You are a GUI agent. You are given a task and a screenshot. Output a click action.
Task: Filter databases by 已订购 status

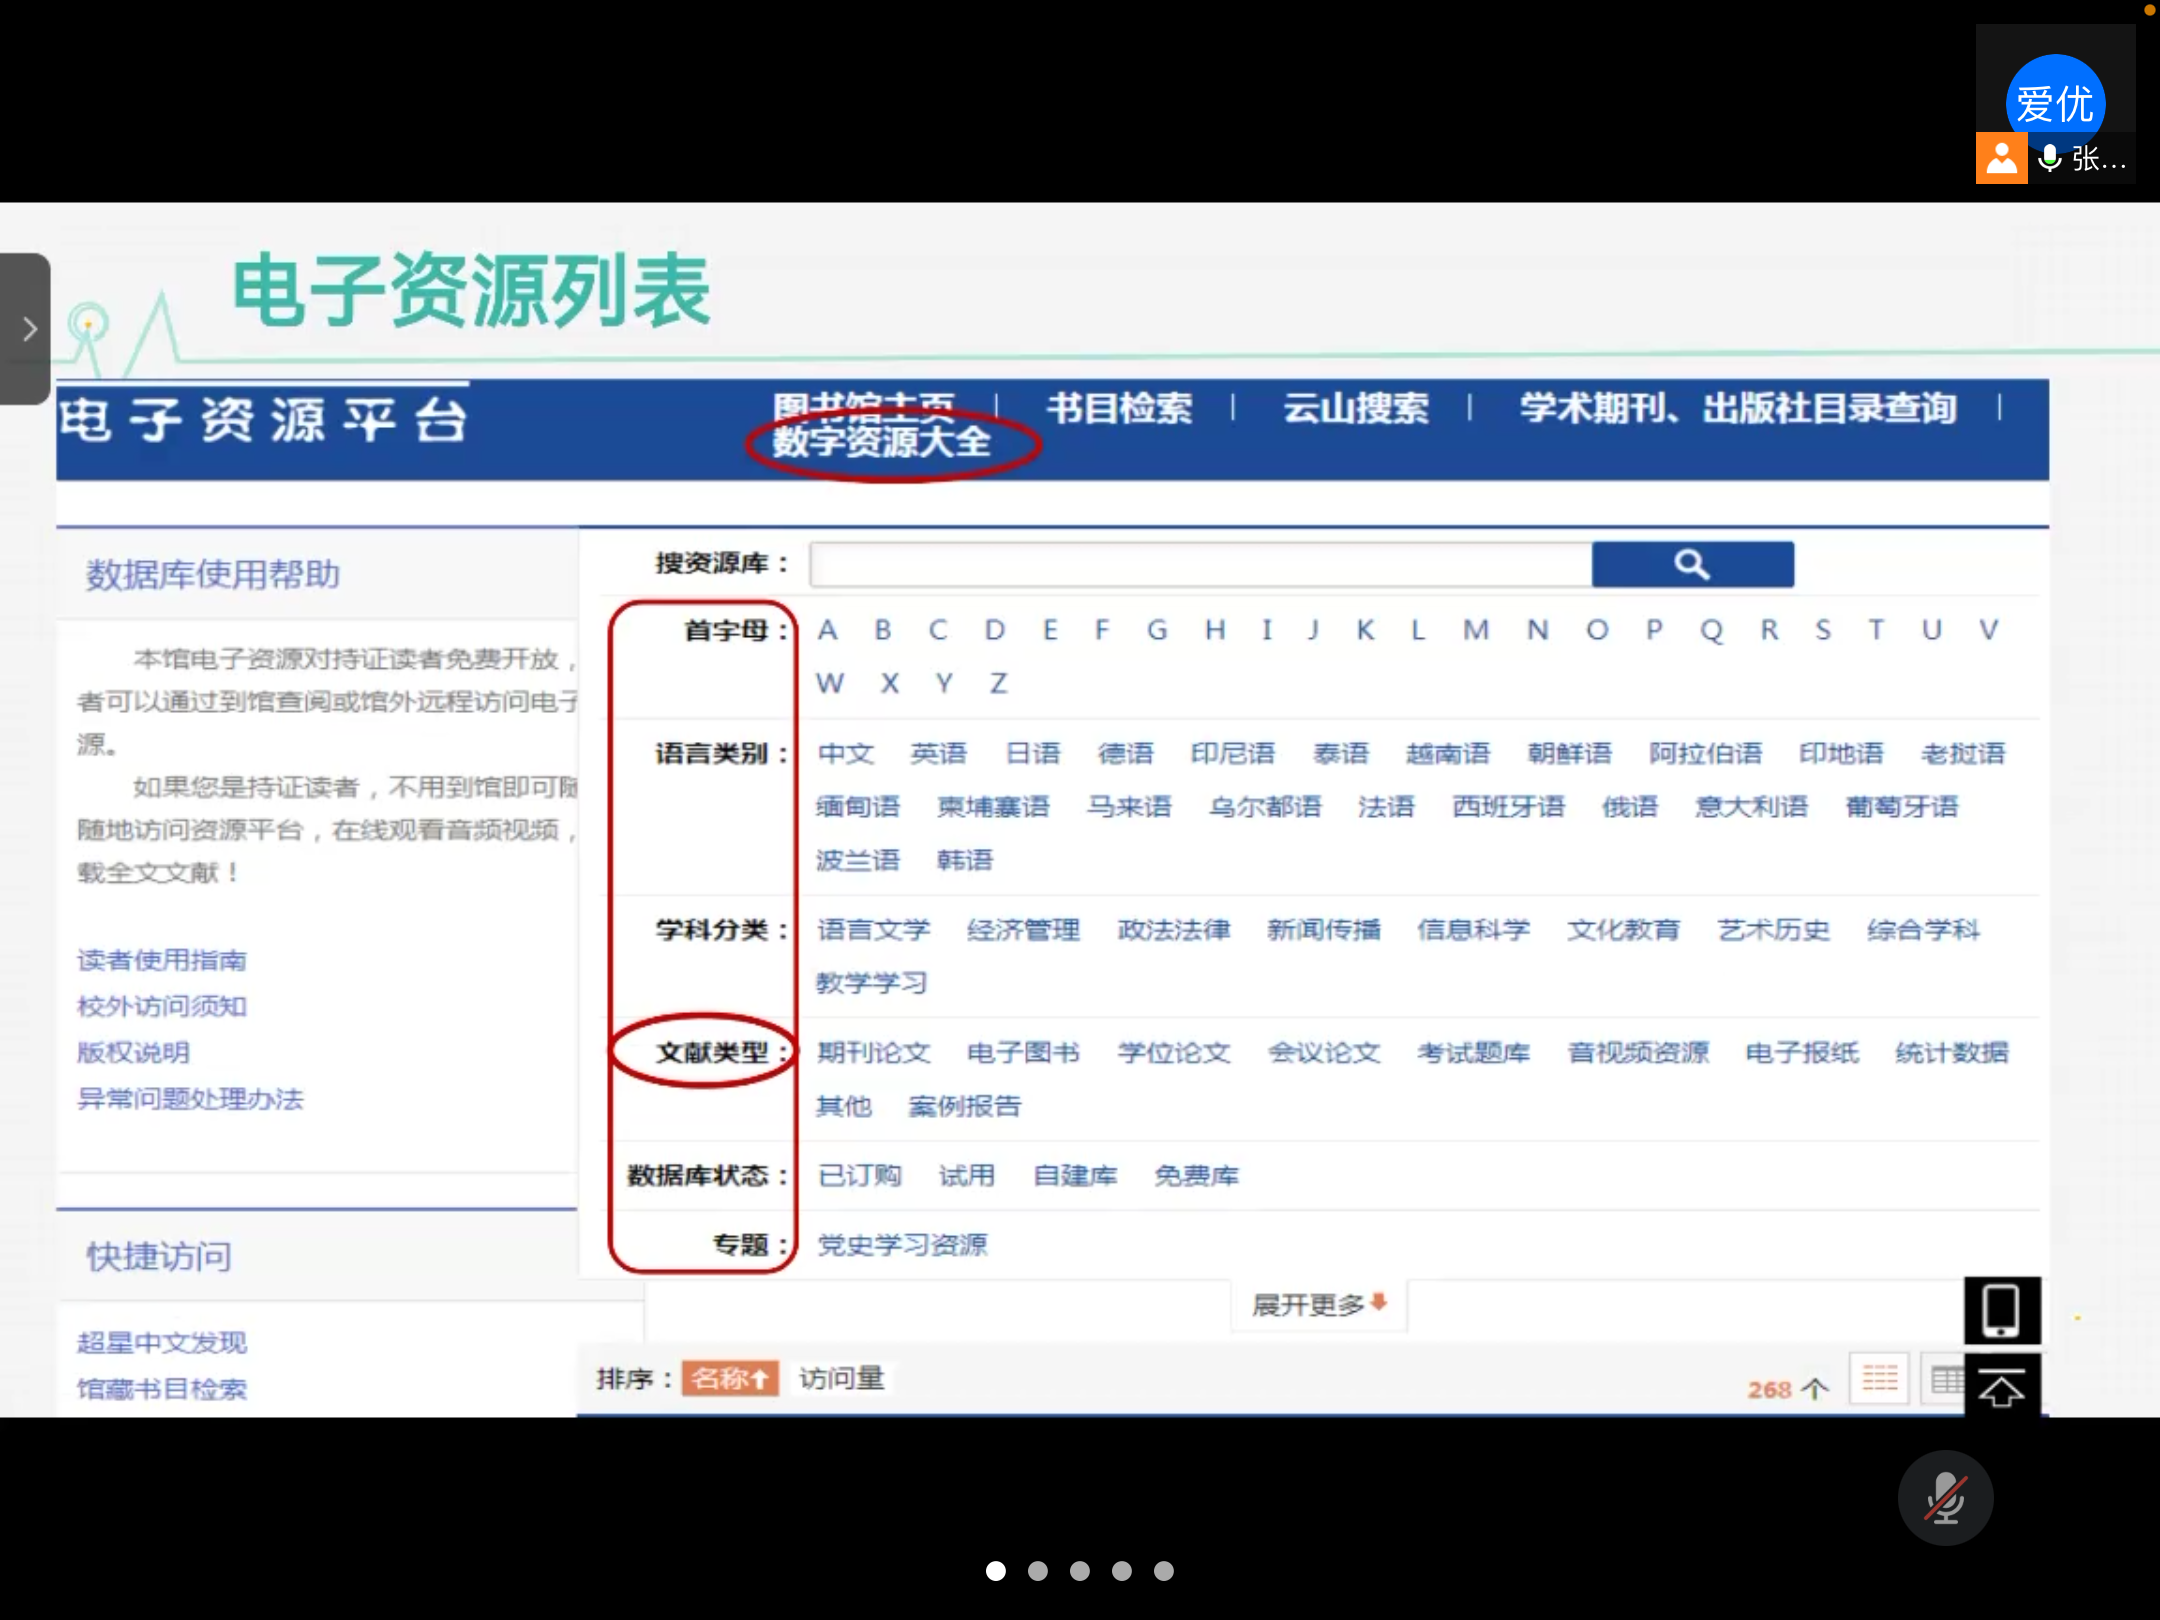tap(859, 1175)
